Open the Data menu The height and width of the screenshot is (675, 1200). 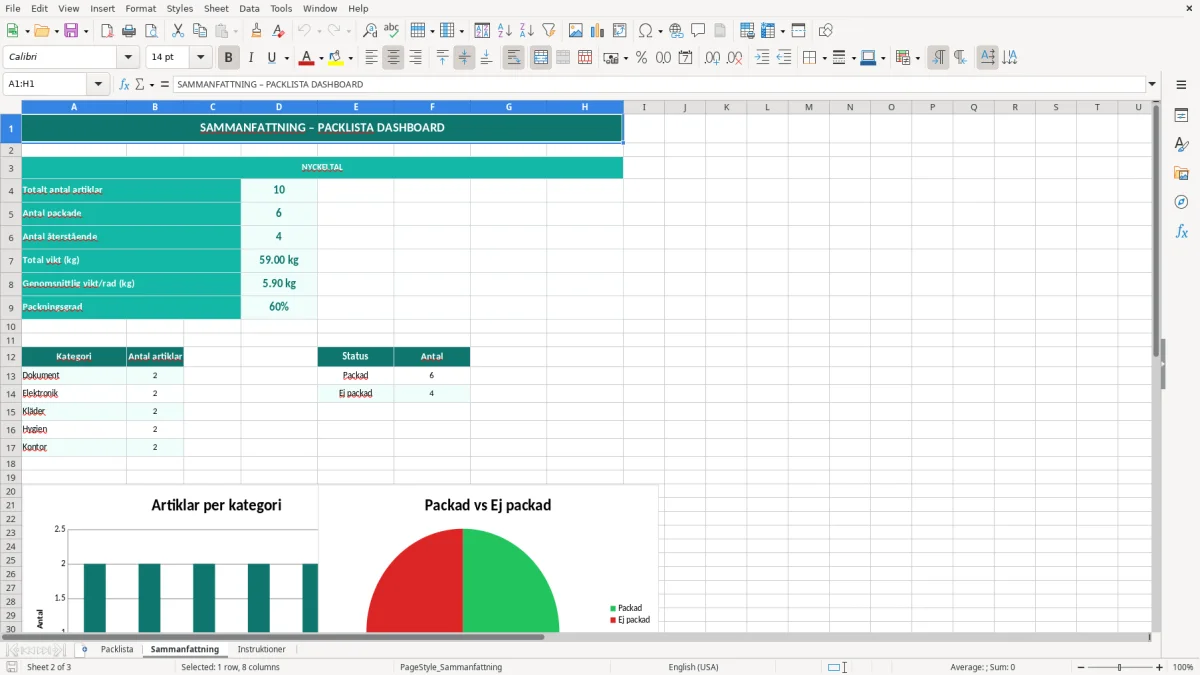(x=249, y=8)
